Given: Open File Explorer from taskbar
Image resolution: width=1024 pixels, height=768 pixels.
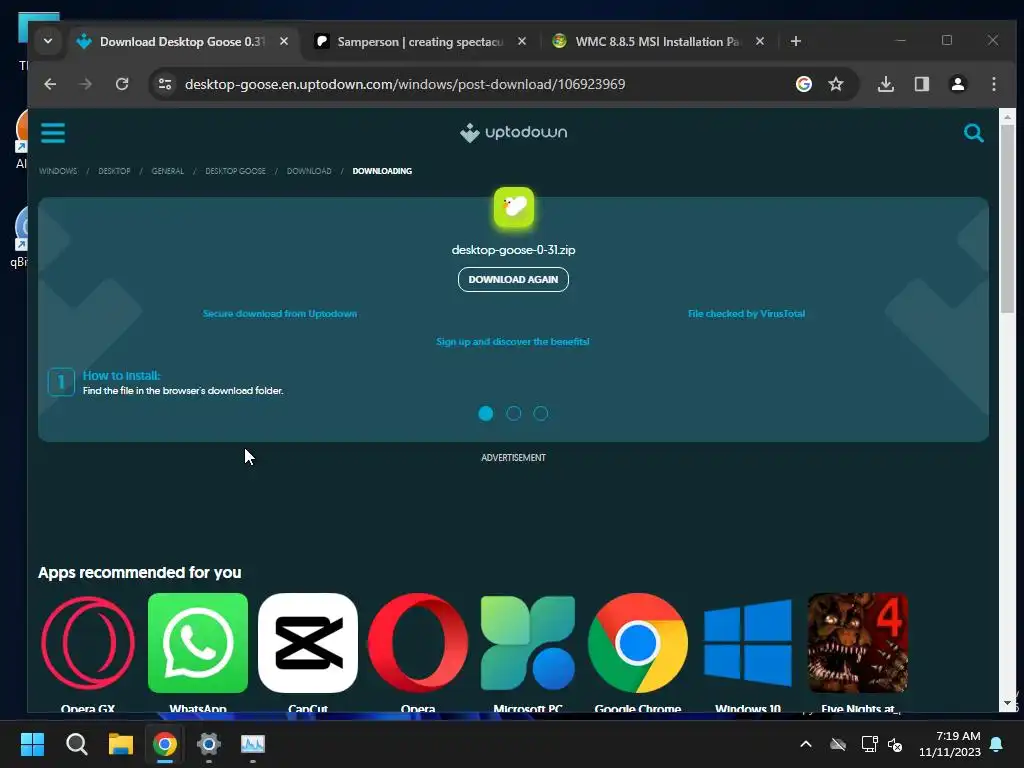Looking at the screenshot, I should [x=121, y=744].
